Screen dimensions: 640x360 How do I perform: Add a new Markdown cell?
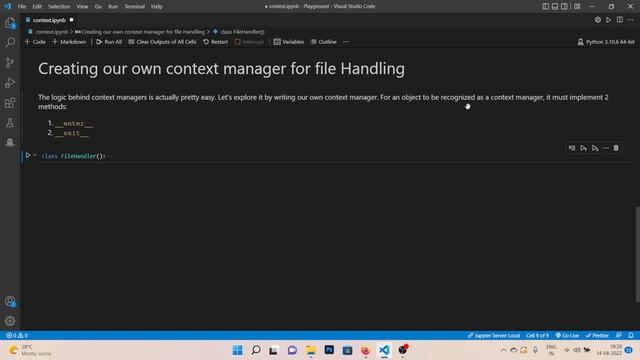pos(69,42)
